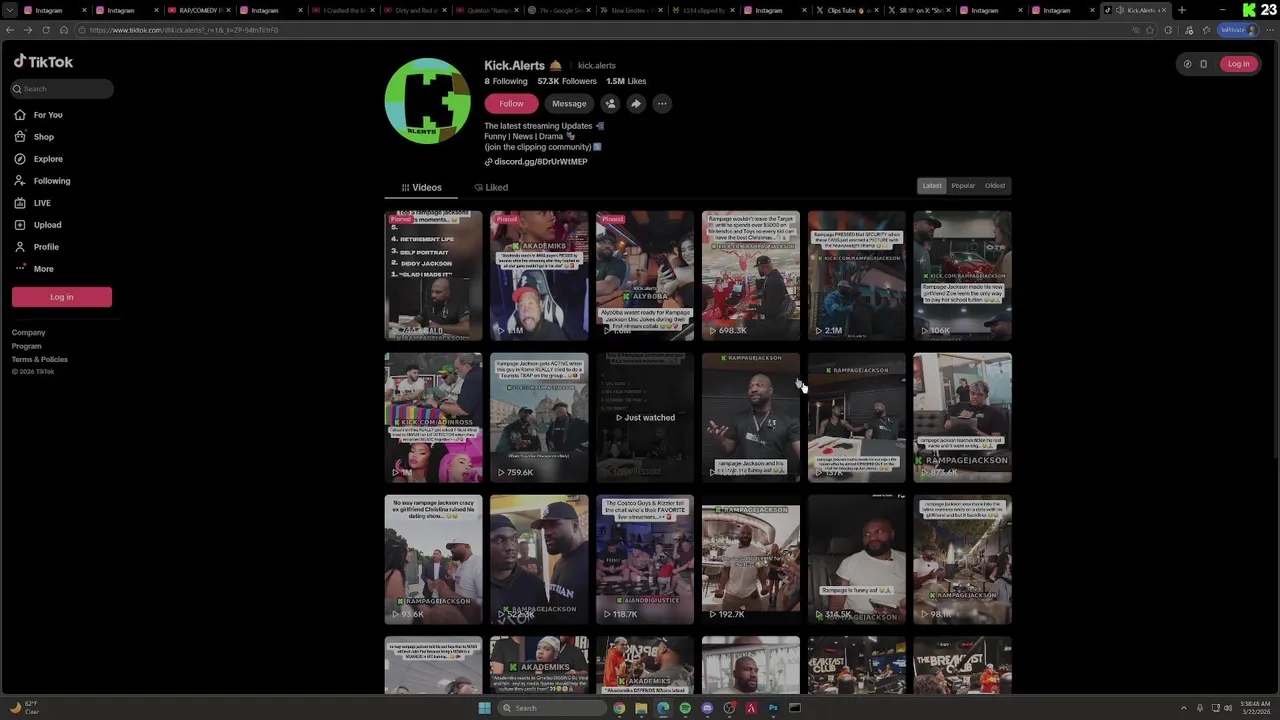Click the share arrow icon
1280x720 pixels.
636,104
